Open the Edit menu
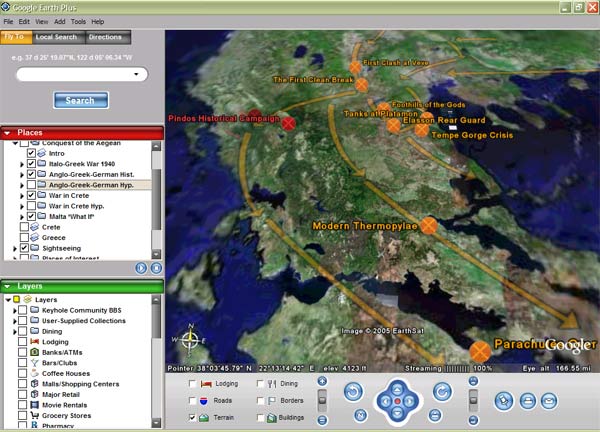This screenshot has height=432, width=600. click(x=24, y=21)
